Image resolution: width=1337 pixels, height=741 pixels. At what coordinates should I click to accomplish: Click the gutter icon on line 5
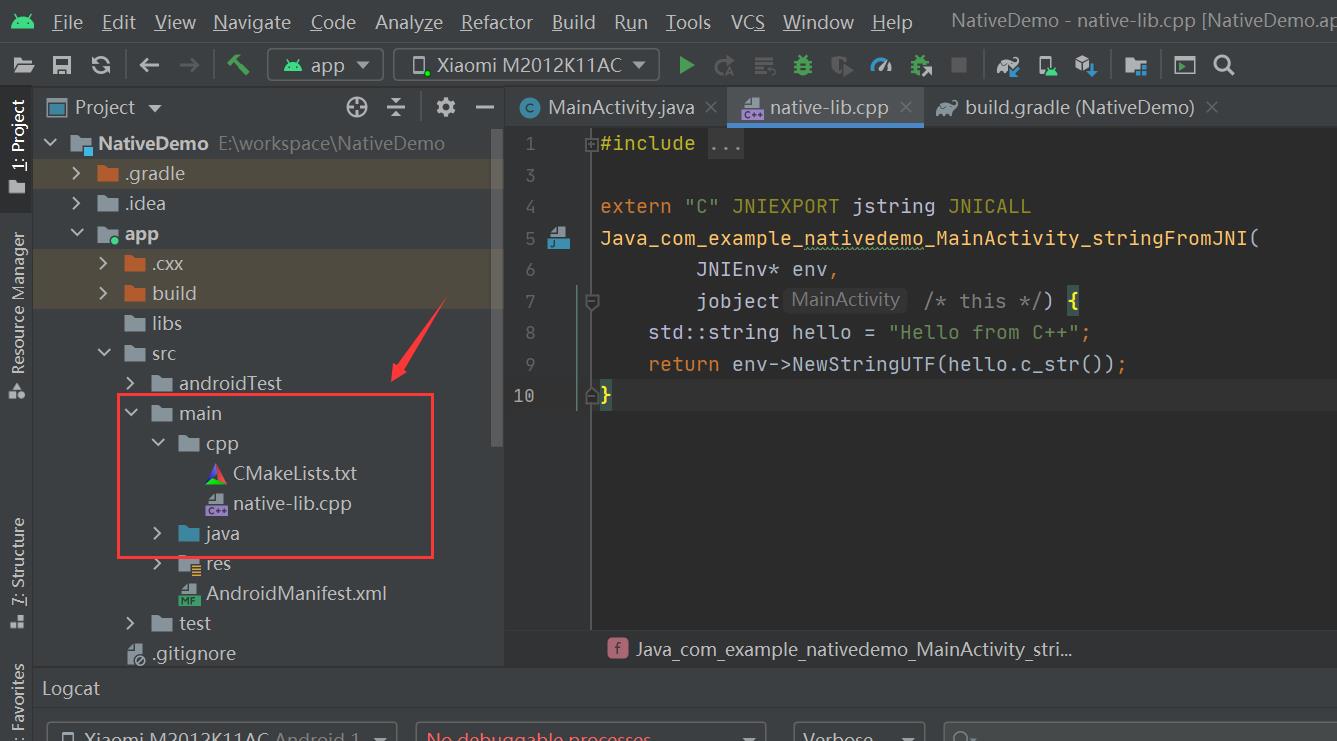pyautogui.click(x=558, y=238)
